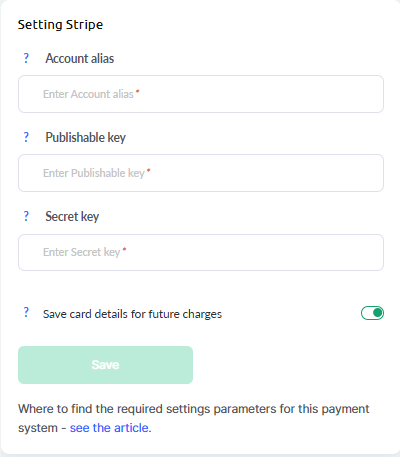
Task: Click the red asterisk in Secret key field
Action: pyautogui.click(x=124, y=249)
